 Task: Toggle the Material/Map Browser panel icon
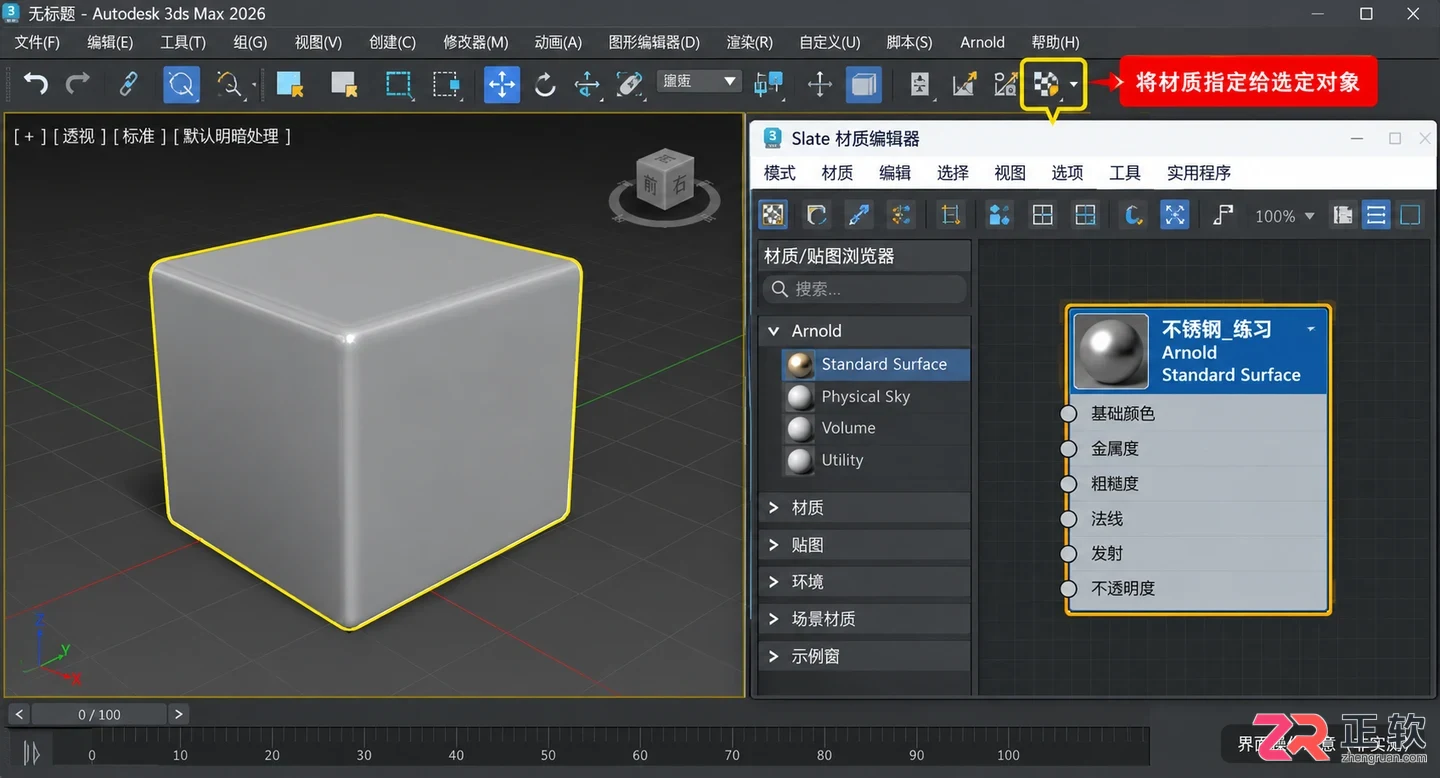(1343, 214)
